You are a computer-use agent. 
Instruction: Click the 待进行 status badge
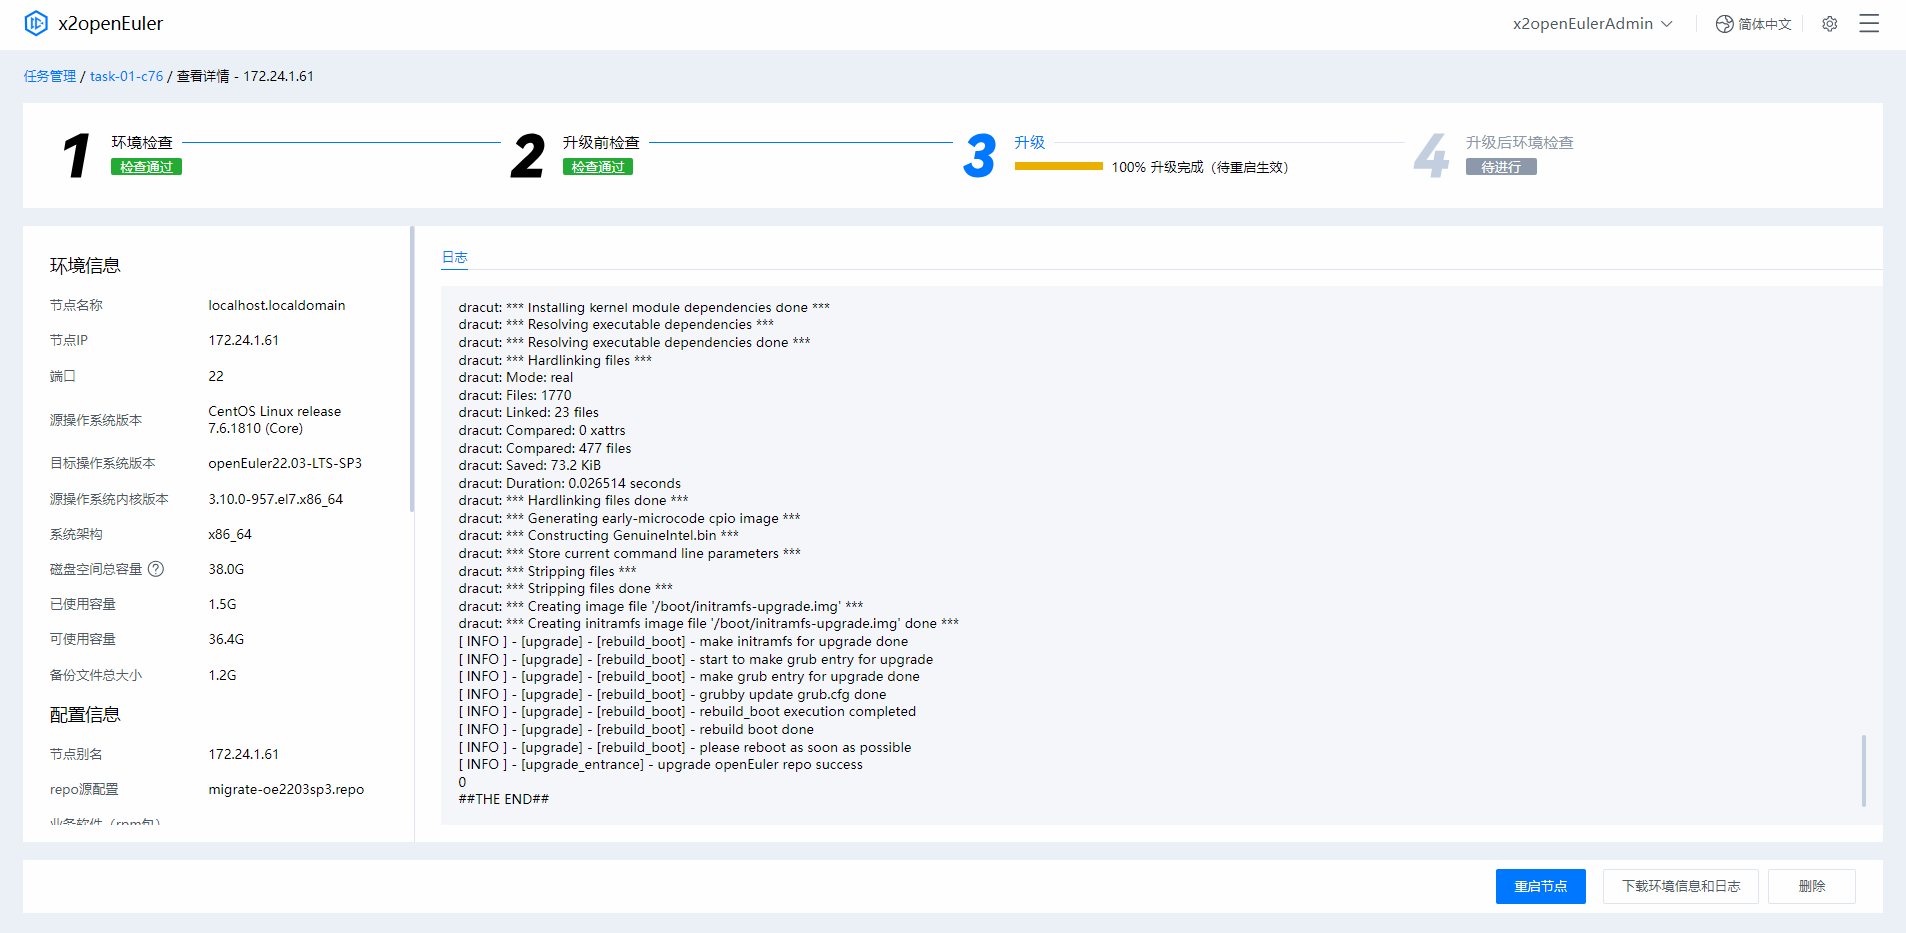pos(1500,167)
